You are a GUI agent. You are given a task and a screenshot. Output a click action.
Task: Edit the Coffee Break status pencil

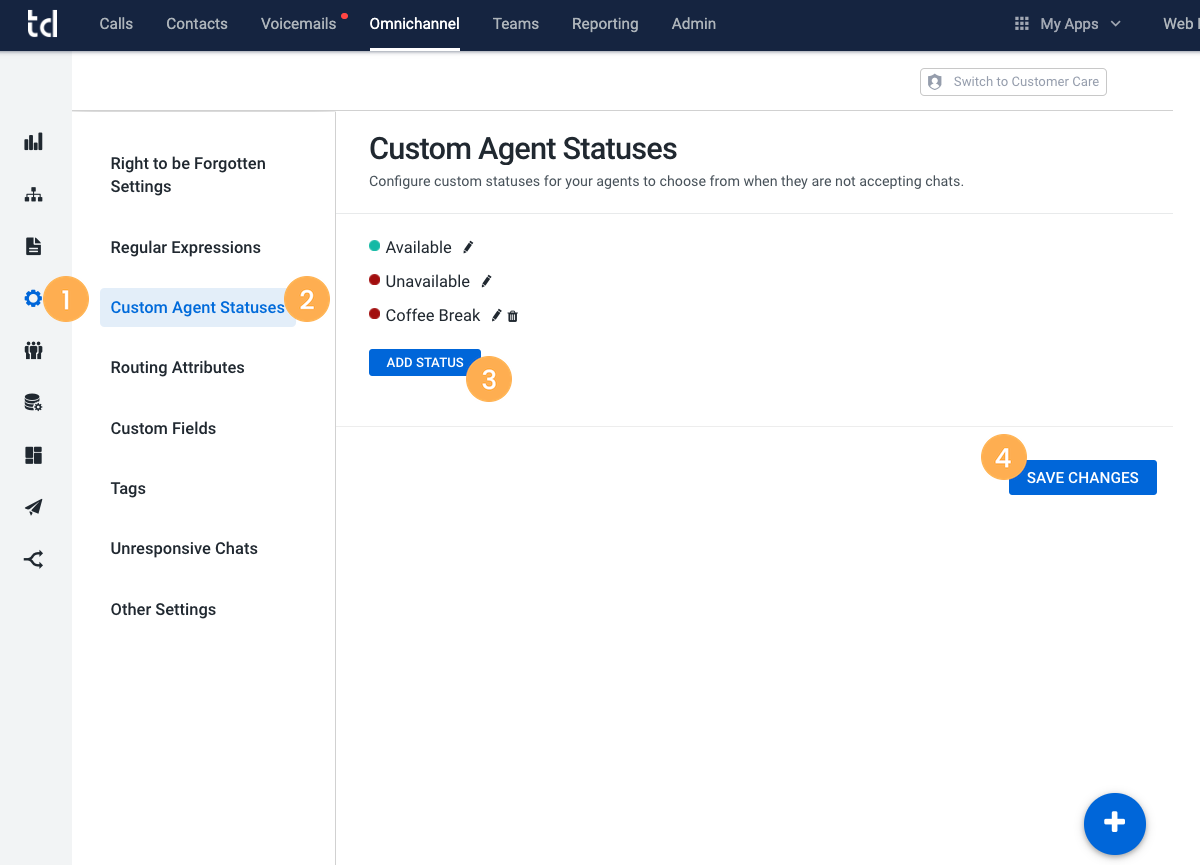(x=496, y=315)
